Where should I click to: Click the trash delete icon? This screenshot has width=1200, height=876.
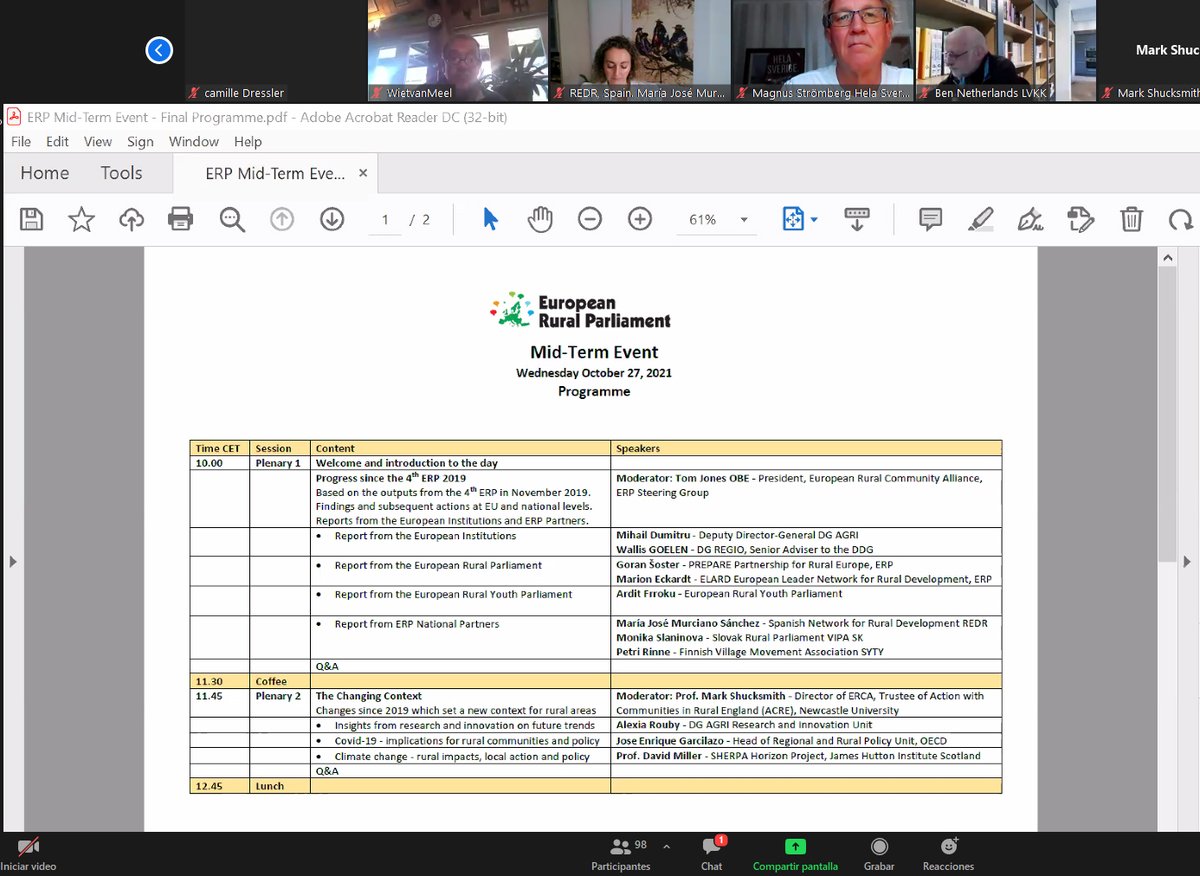[x=1131, y=219]
